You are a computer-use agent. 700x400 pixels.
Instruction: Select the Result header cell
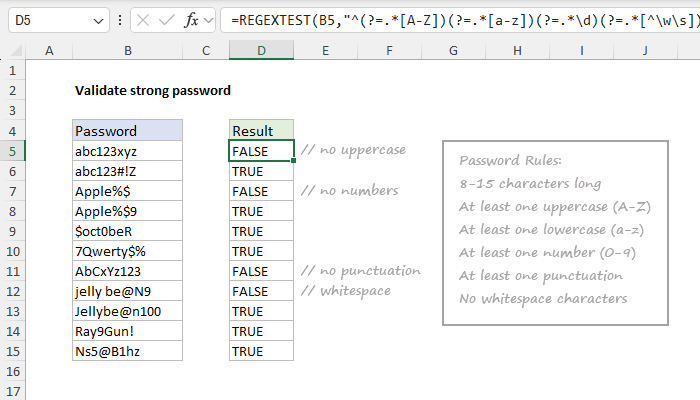261,131
